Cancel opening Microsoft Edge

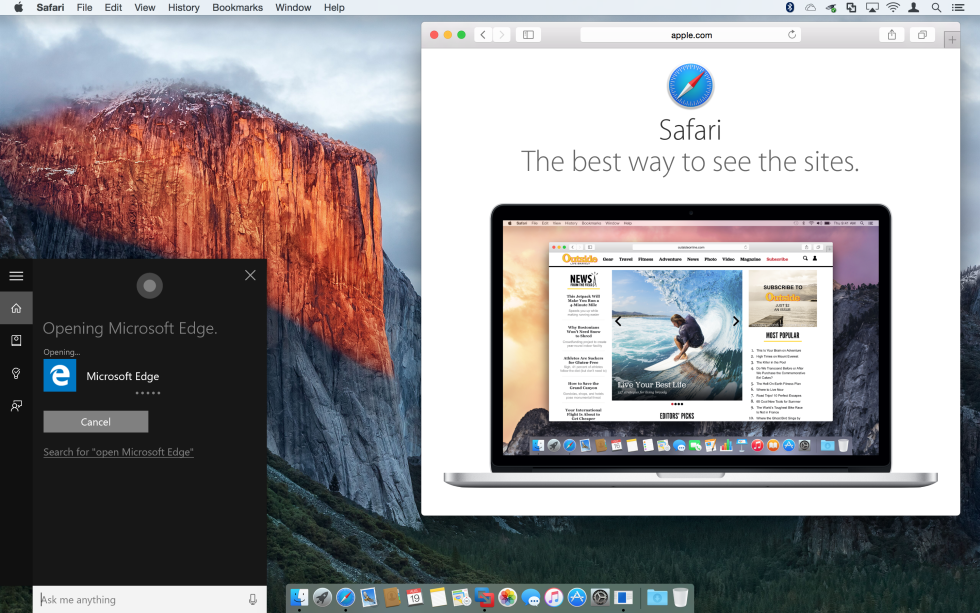tap(96, 422)
